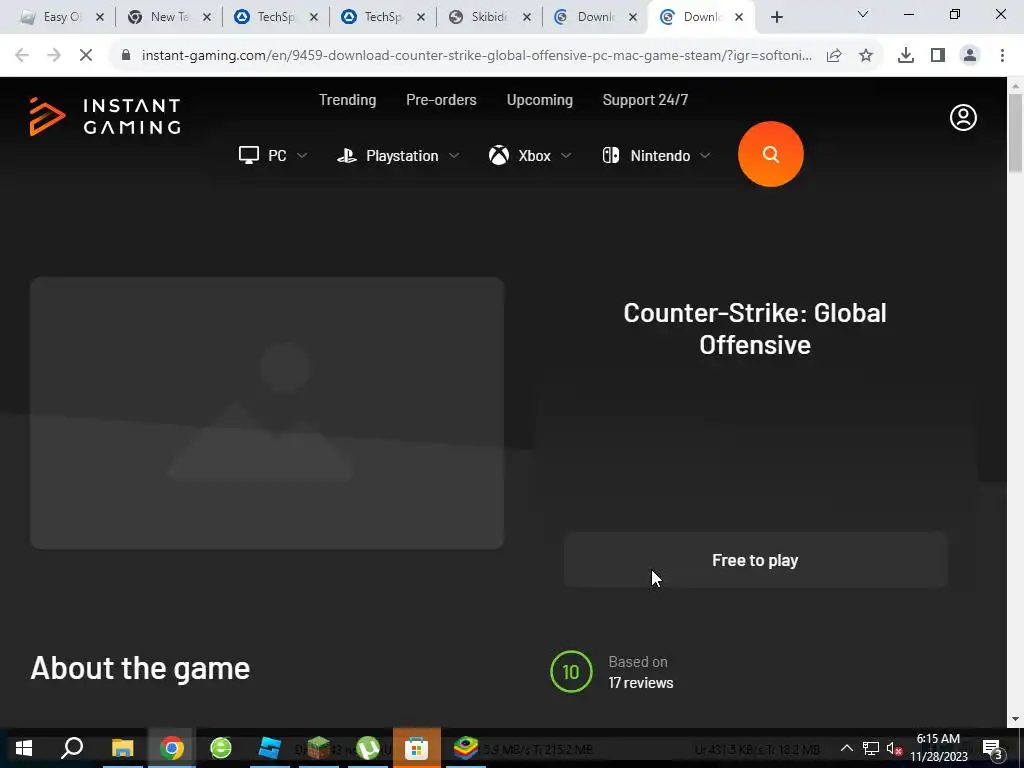Viewport: 1024px width, 768px height.
Task: Open the tab search chevron
Action: 863,14
